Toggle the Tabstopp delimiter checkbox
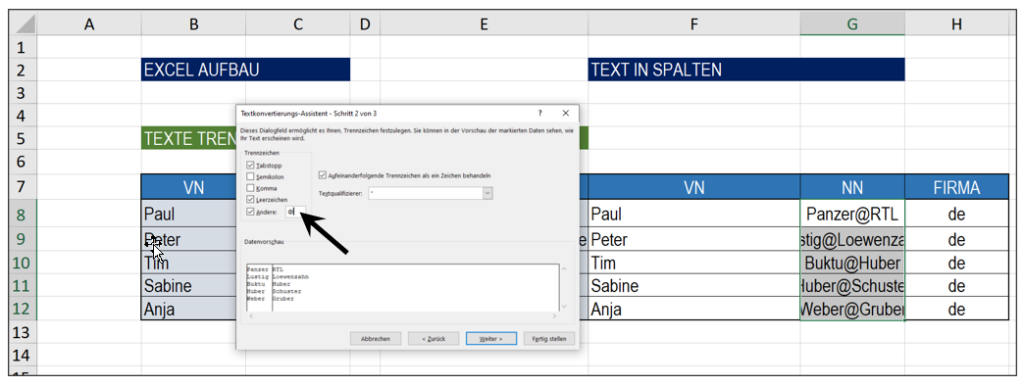 click(251, 165)
